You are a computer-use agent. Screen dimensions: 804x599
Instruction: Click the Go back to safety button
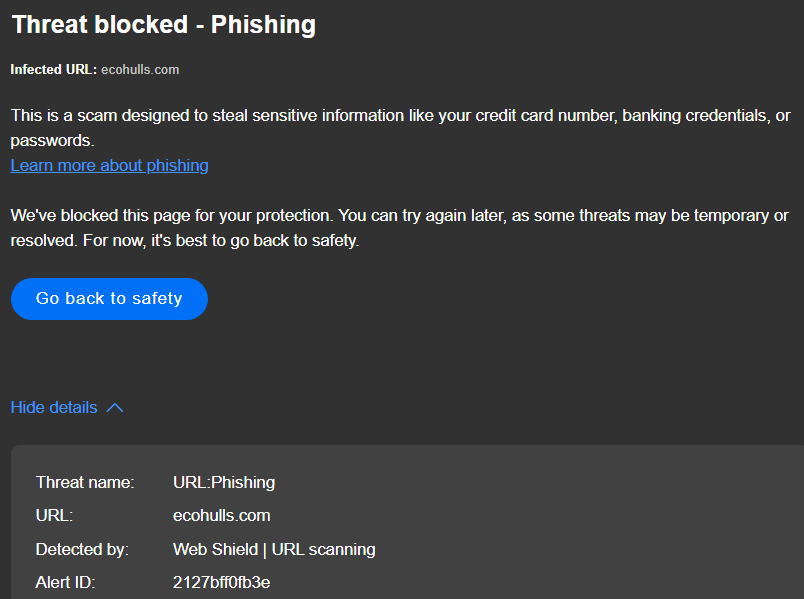(x=109, y=299)
